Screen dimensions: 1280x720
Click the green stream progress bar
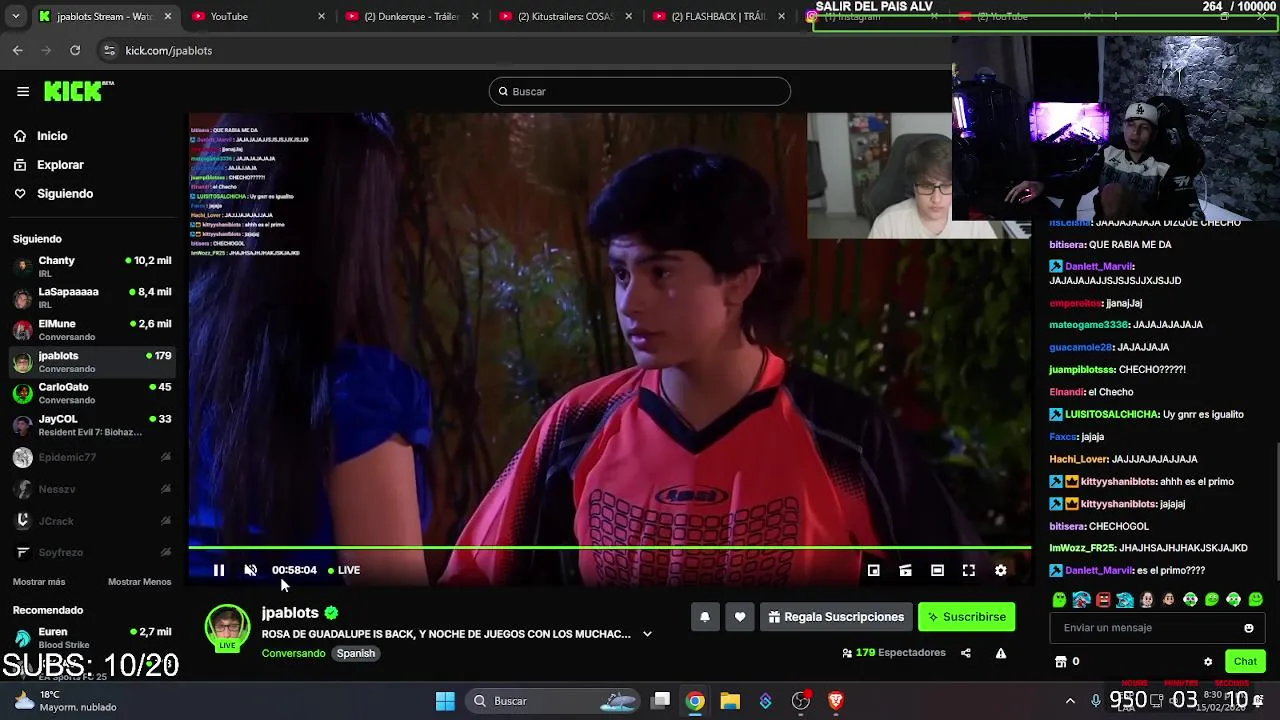[x=609, y=548]
